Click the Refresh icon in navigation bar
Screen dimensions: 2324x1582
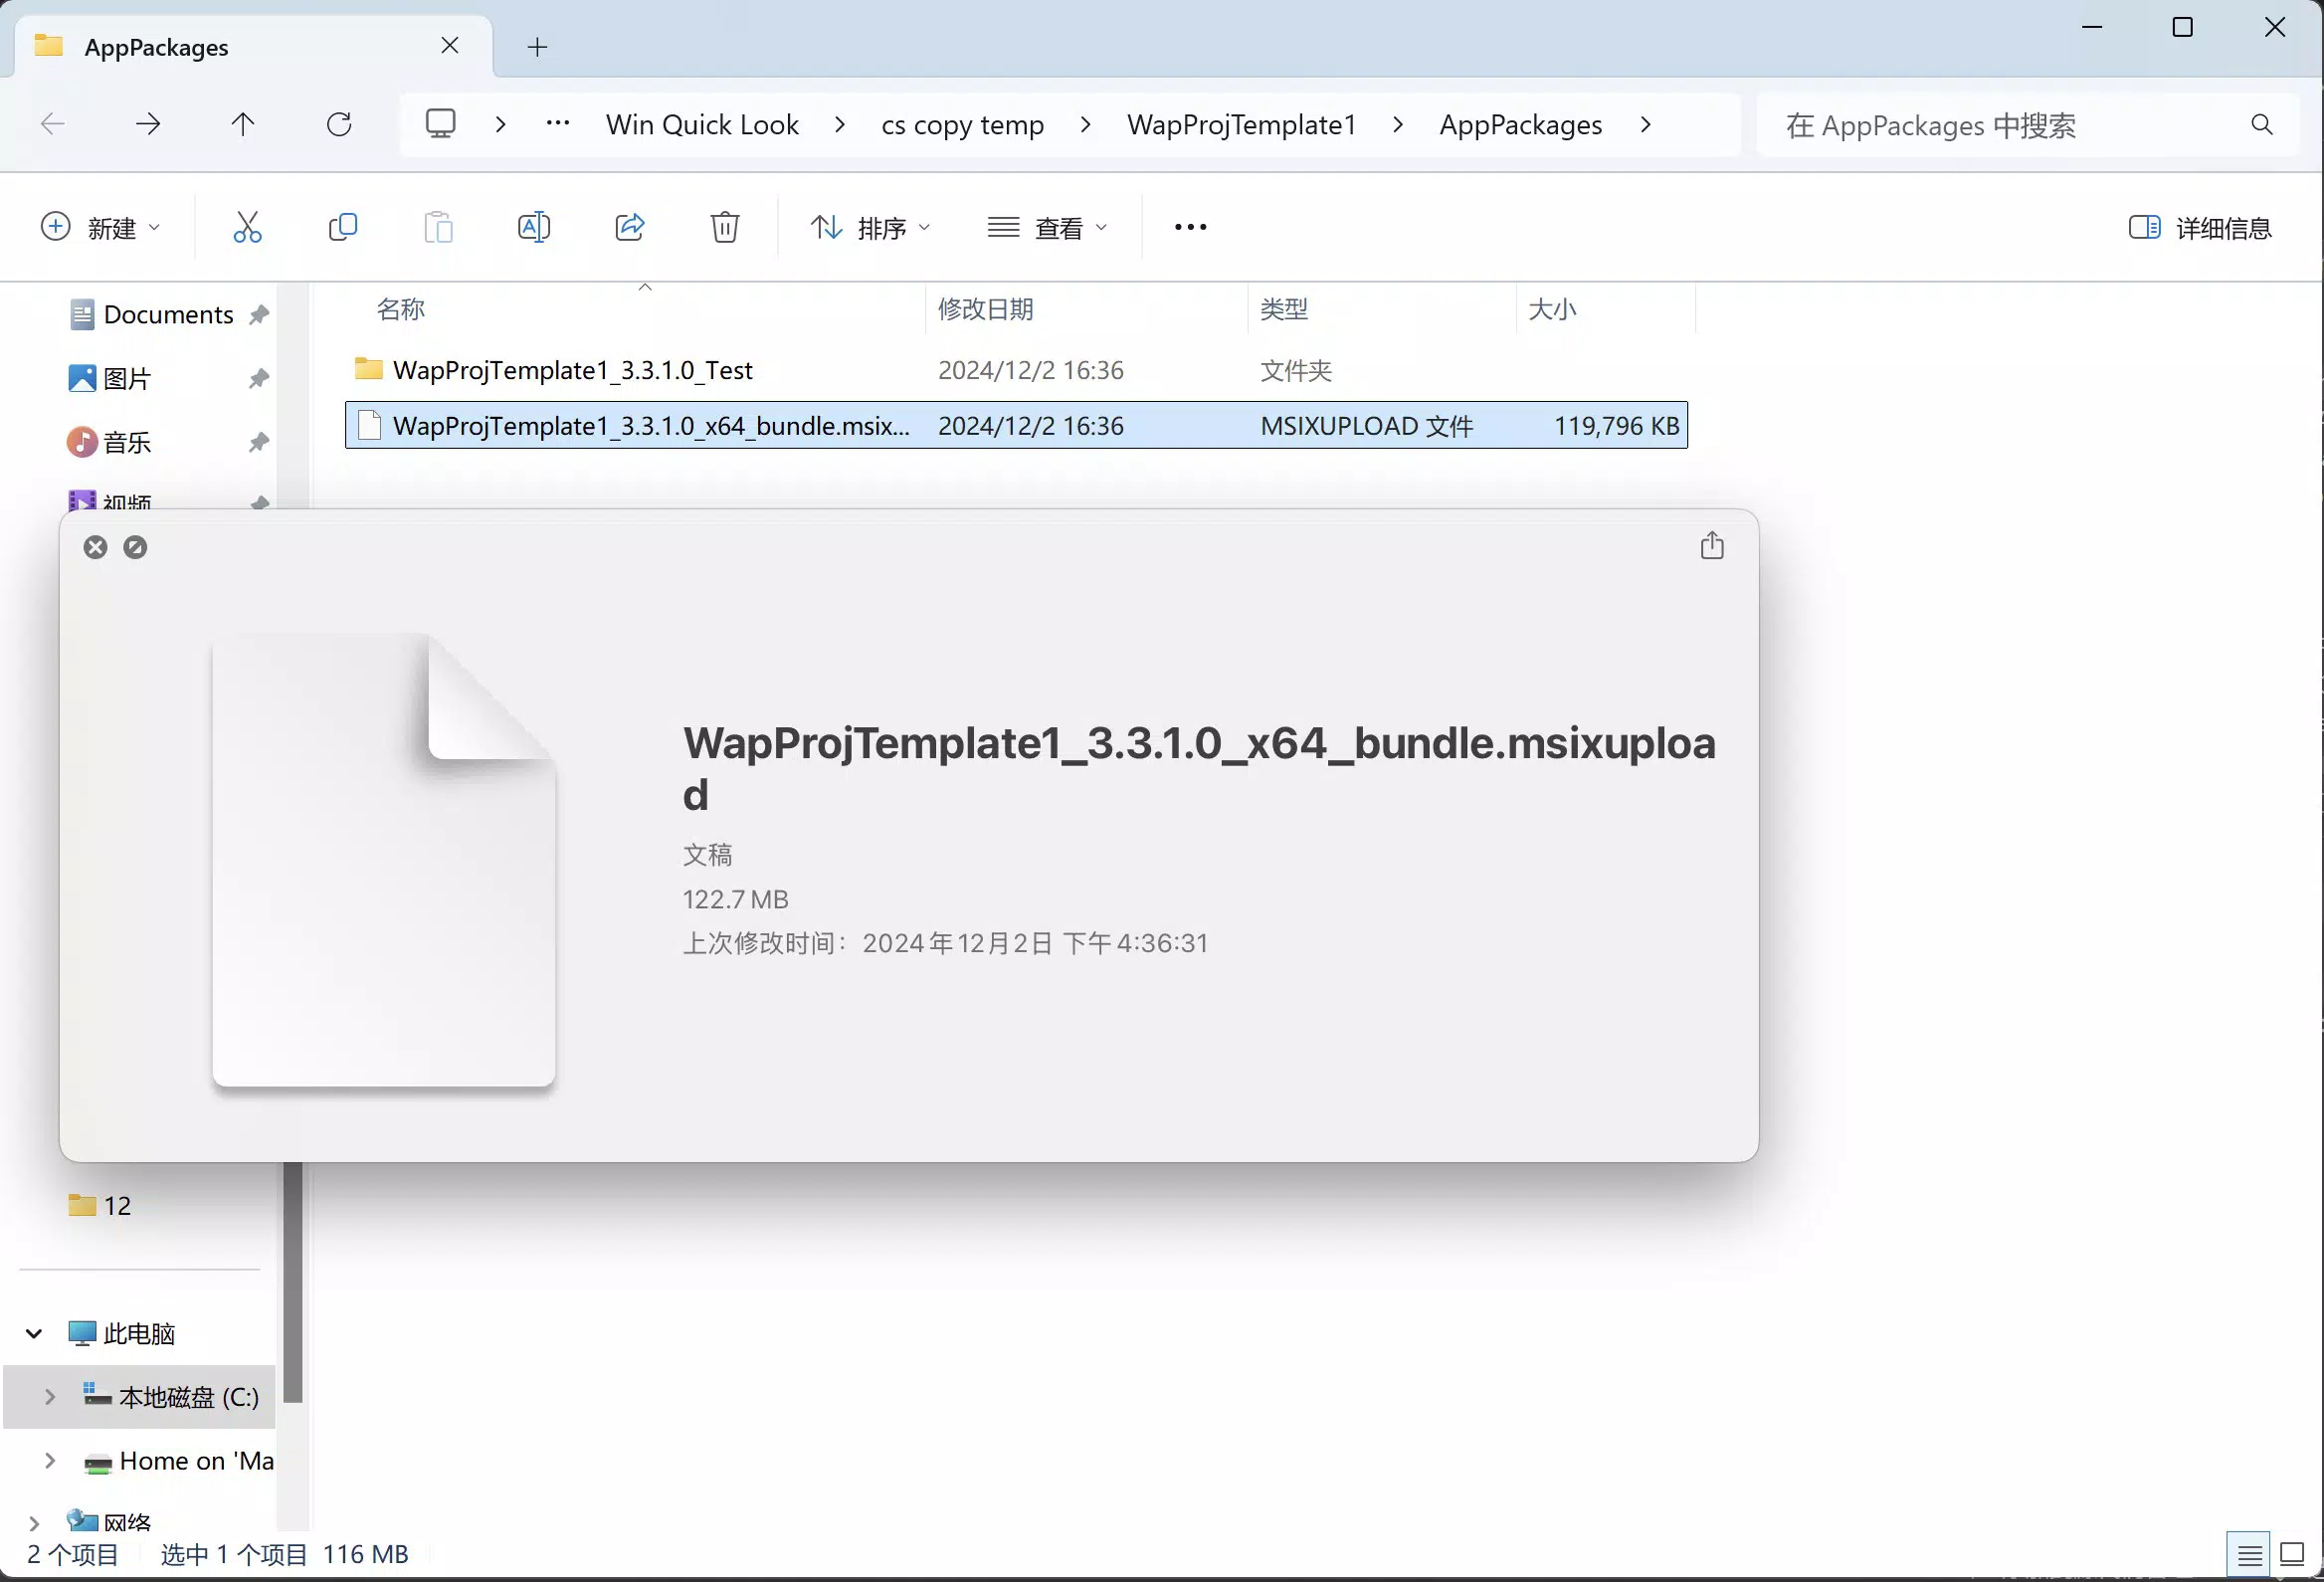[x=339, y=124]
